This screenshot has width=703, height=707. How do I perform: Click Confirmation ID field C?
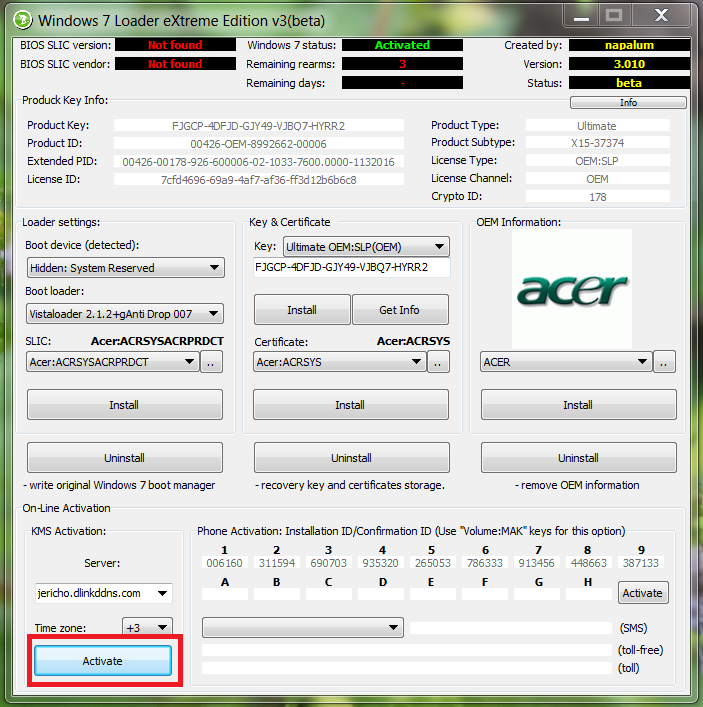pyautogui.click(x=329, y=594)
